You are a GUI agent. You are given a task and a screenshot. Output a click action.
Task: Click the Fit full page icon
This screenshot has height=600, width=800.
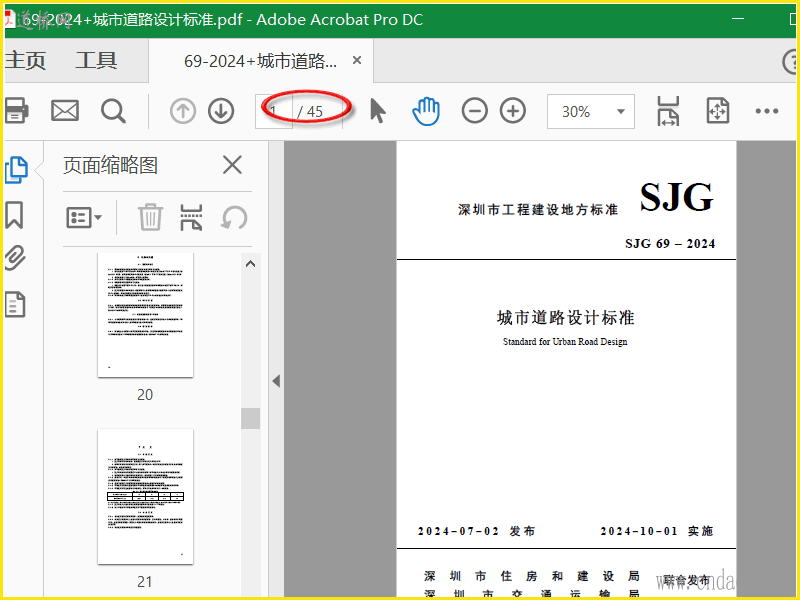click(x=717, y=111)
